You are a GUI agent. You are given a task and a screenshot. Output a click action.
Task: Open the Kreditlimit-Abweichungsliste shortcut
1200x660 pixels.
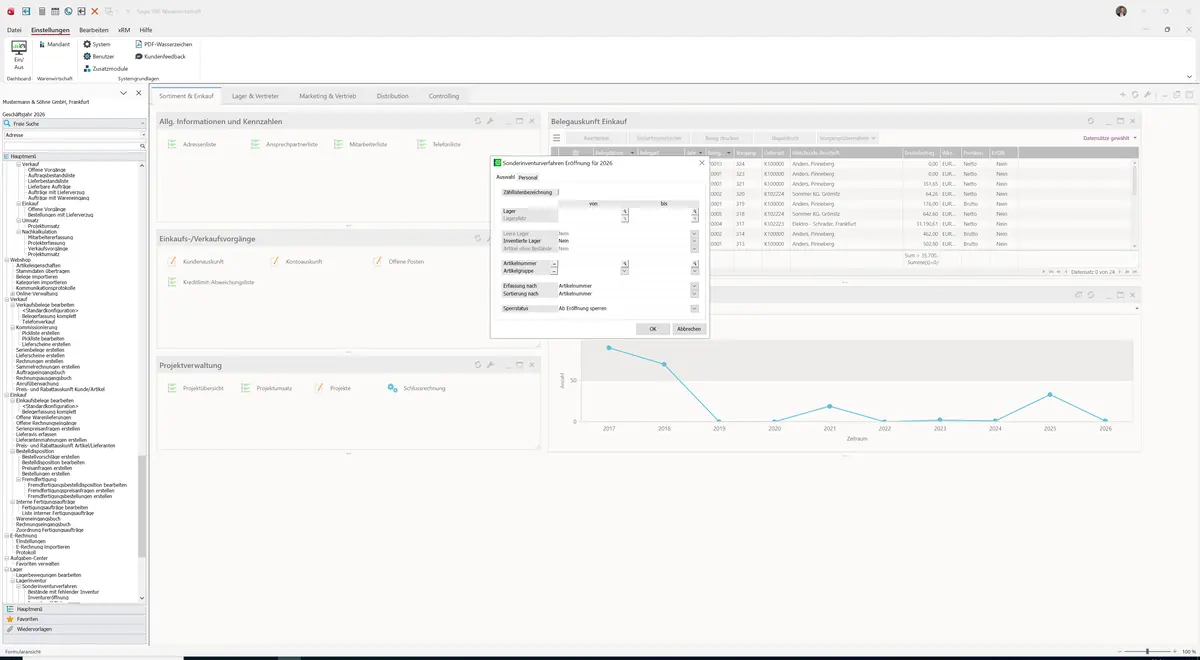click(x=210, y=282)
